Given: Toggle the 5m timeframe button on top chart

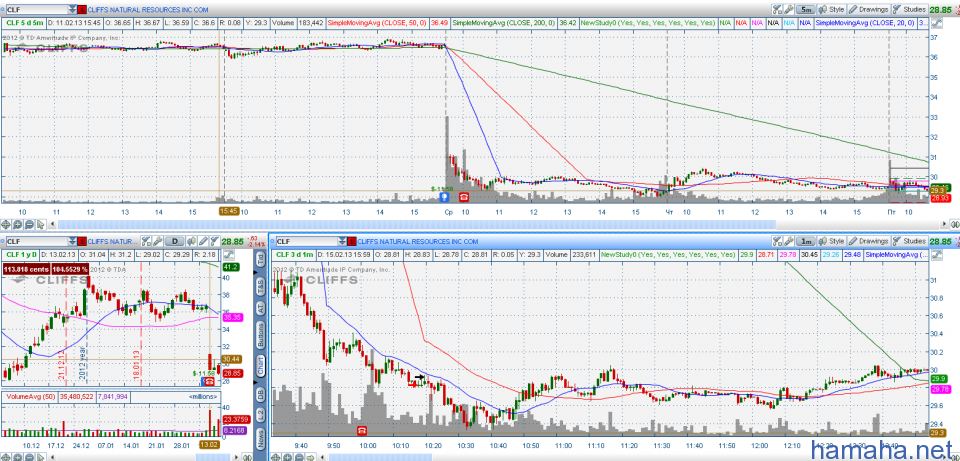Looking at the screenshot, I should point(806,8).
